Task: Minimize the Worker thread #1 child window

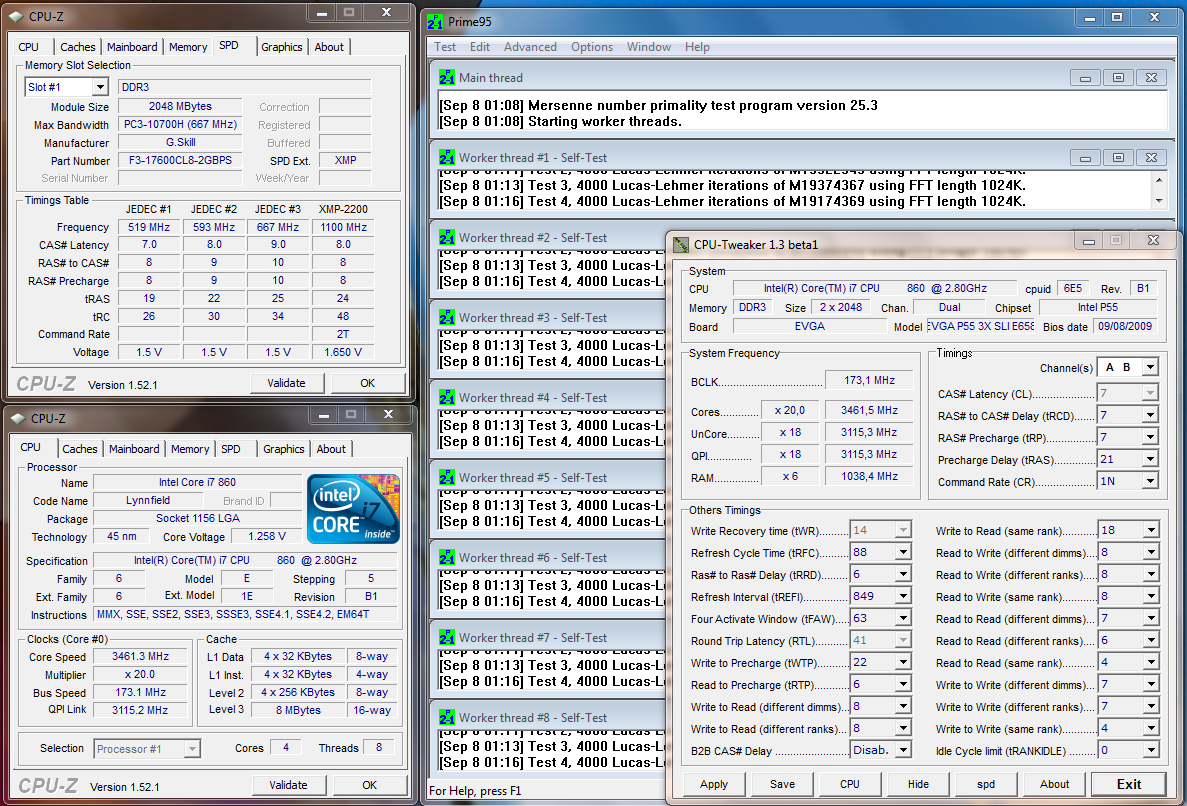Action: click(1085, 157)
